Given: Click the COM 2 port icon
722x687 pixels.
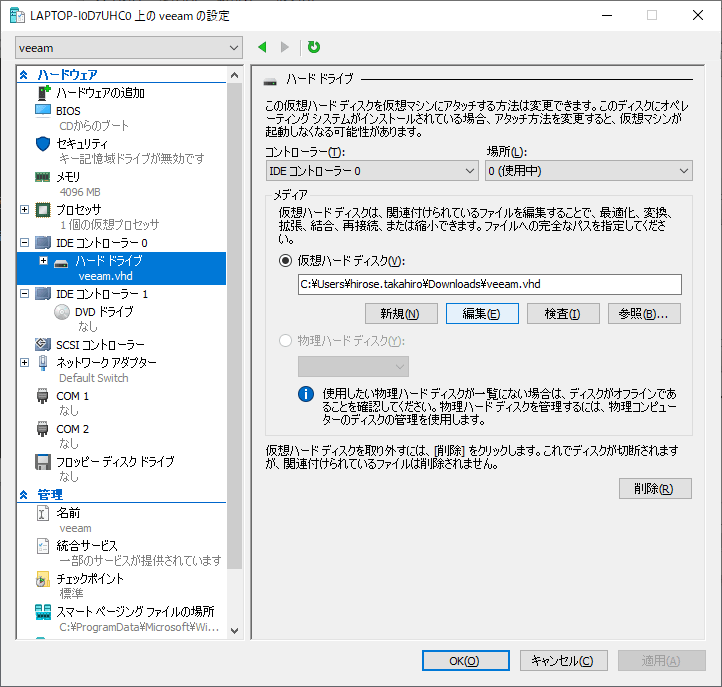Looking at the screenshot, I should coord(42,429).
